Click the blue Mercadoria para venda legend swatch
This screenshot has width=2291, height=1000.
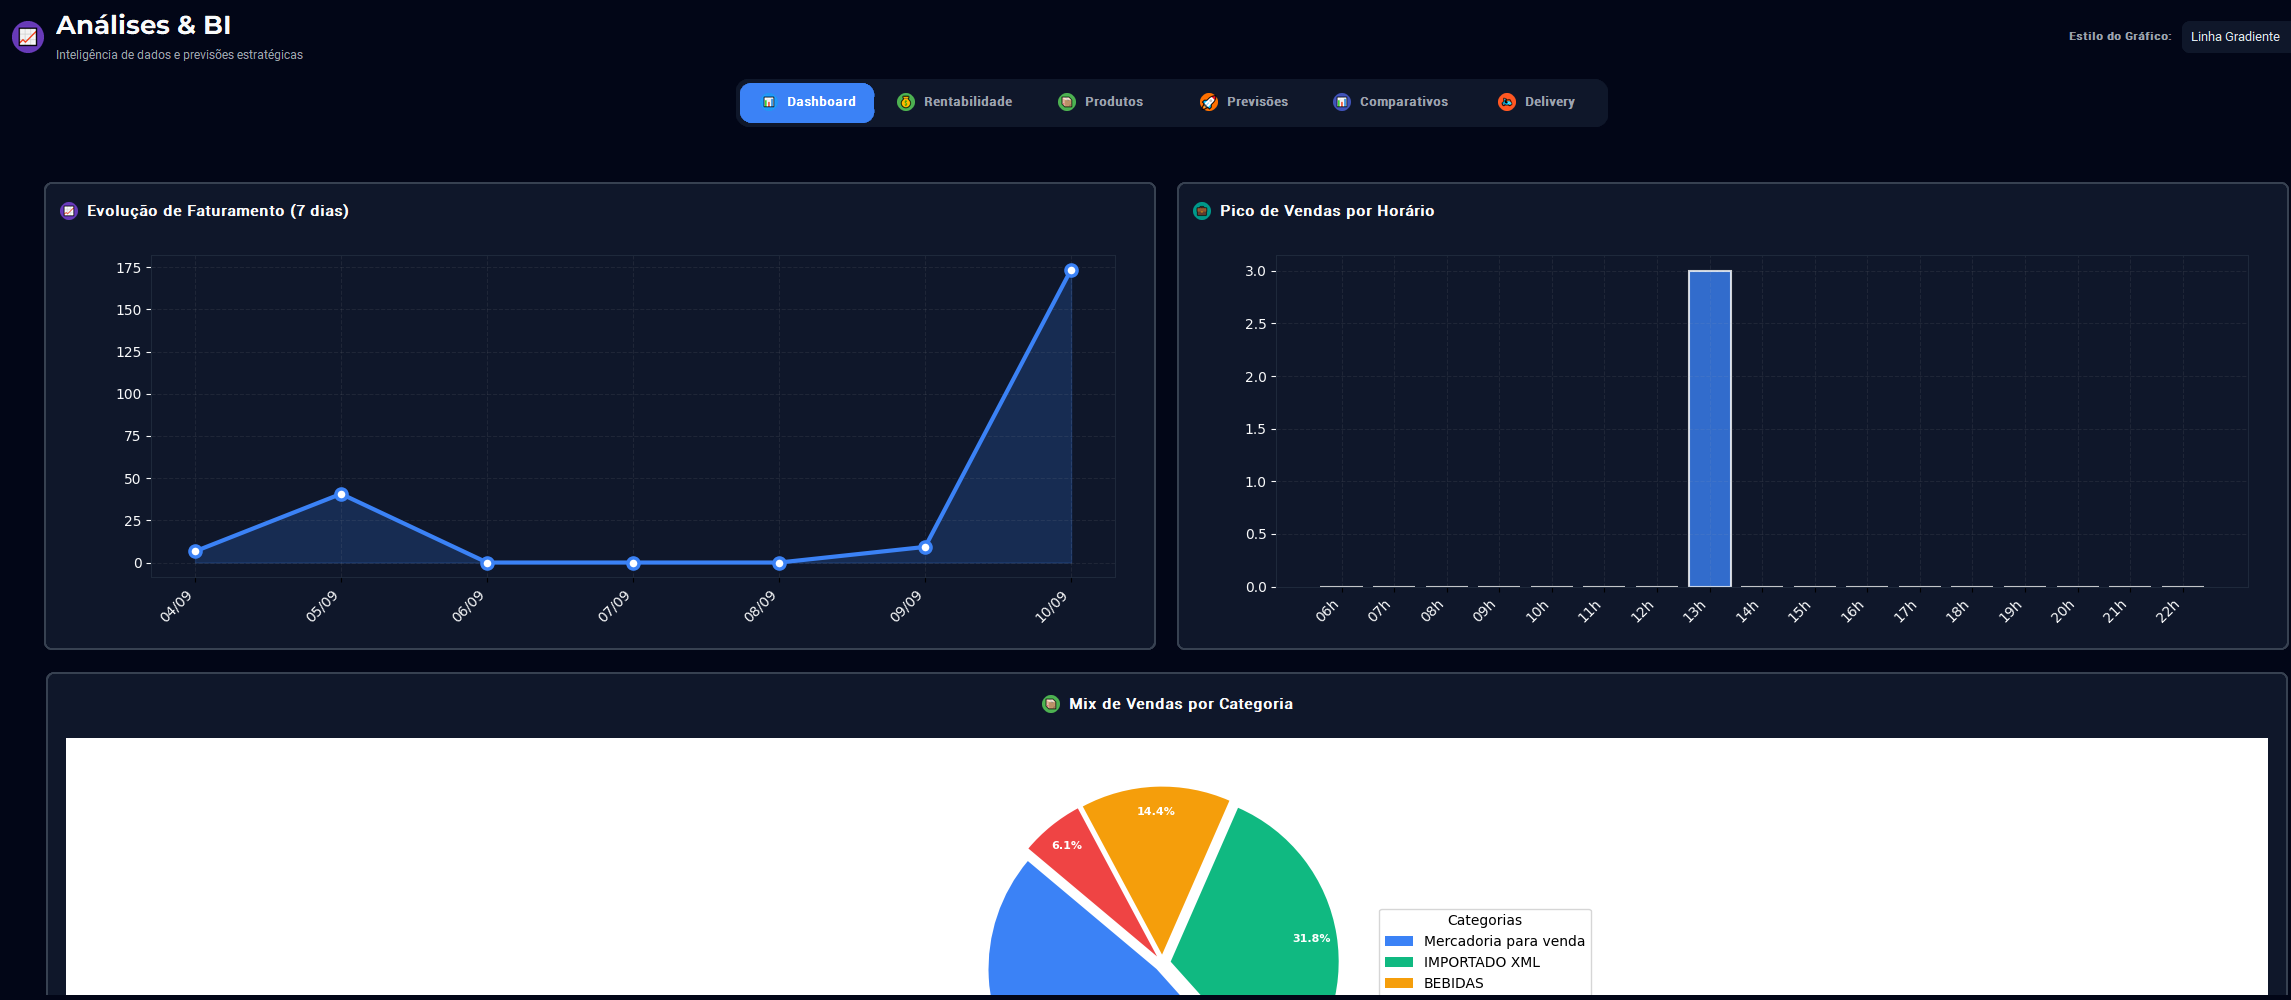click(1399, 941)
